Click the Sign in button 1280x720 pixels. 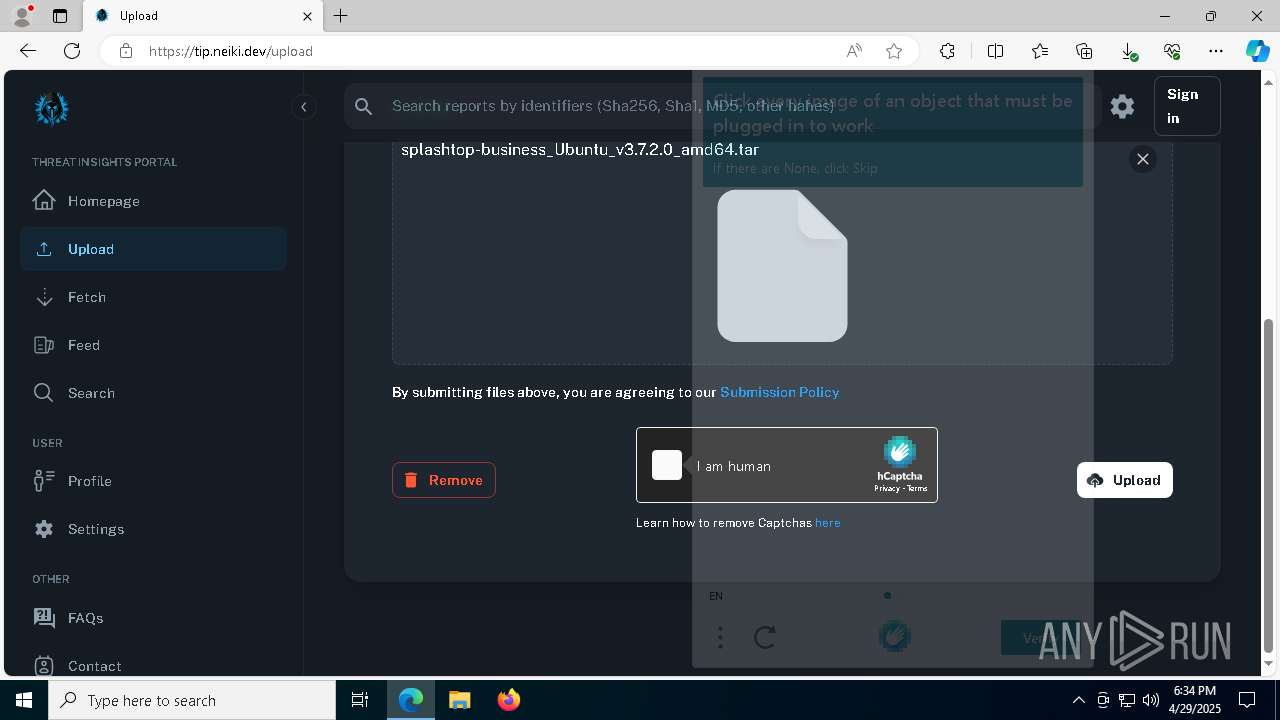1187,106
